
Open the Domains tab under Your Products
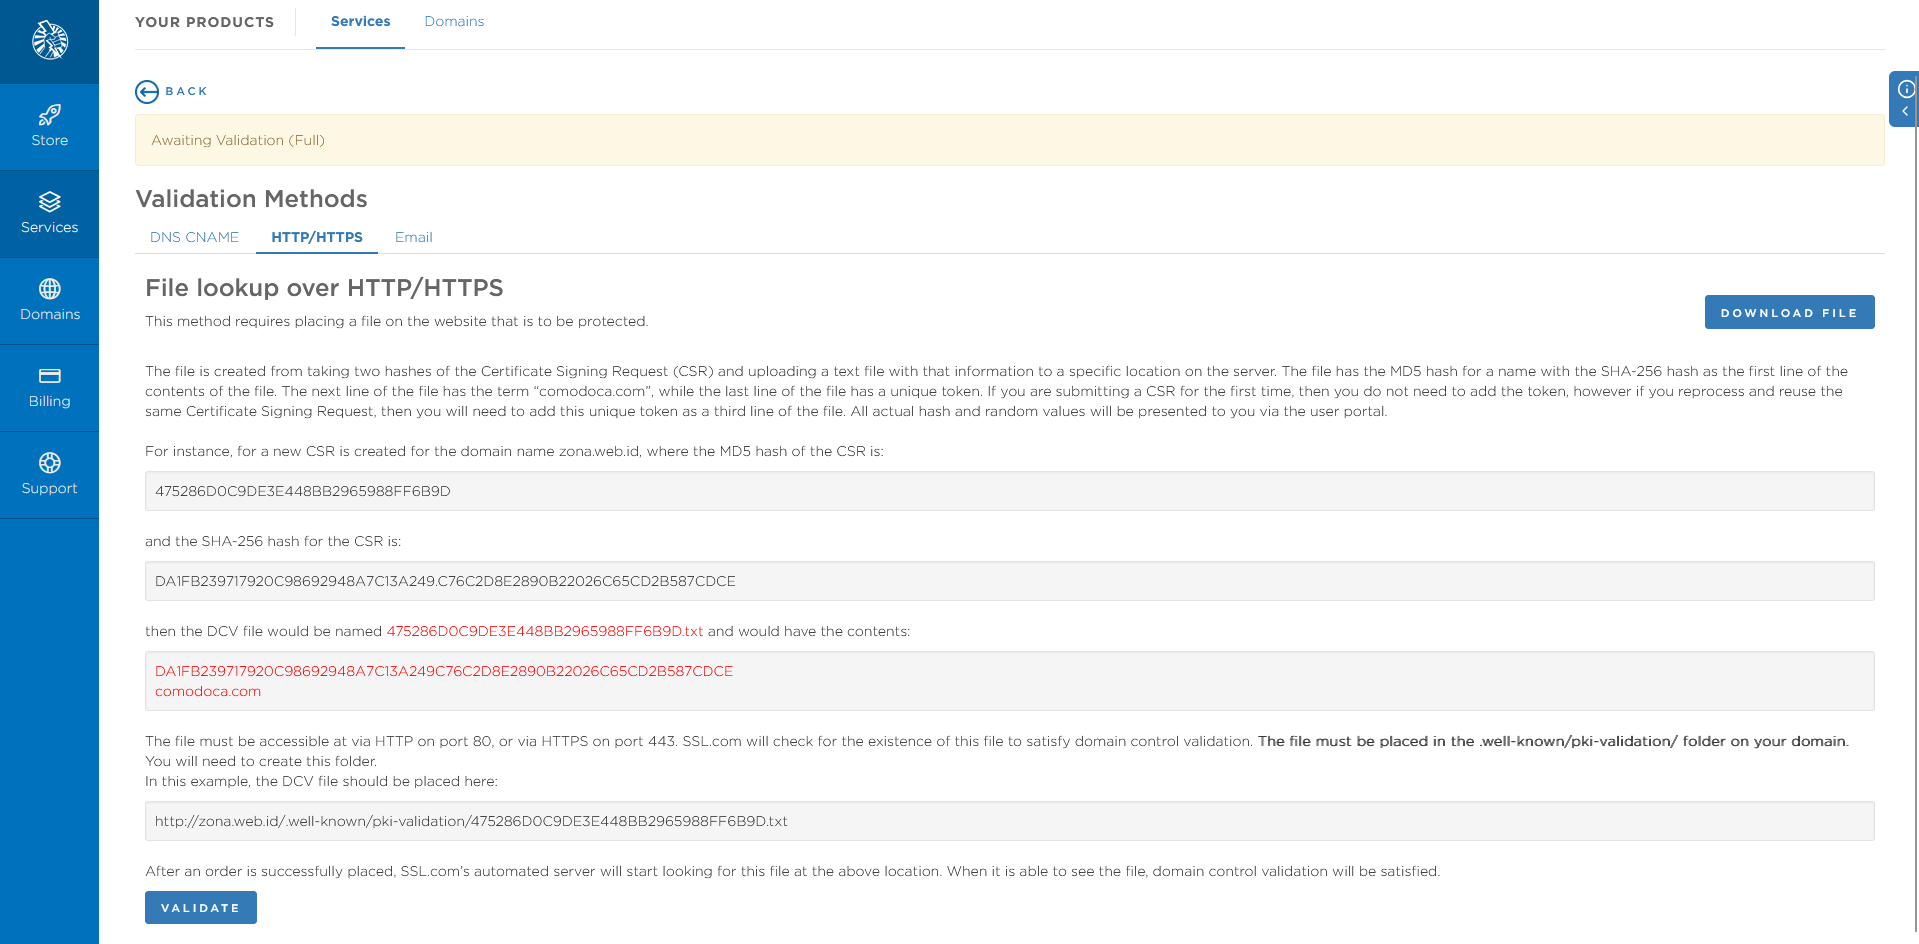pyautogui.click(x=454, y=21)
